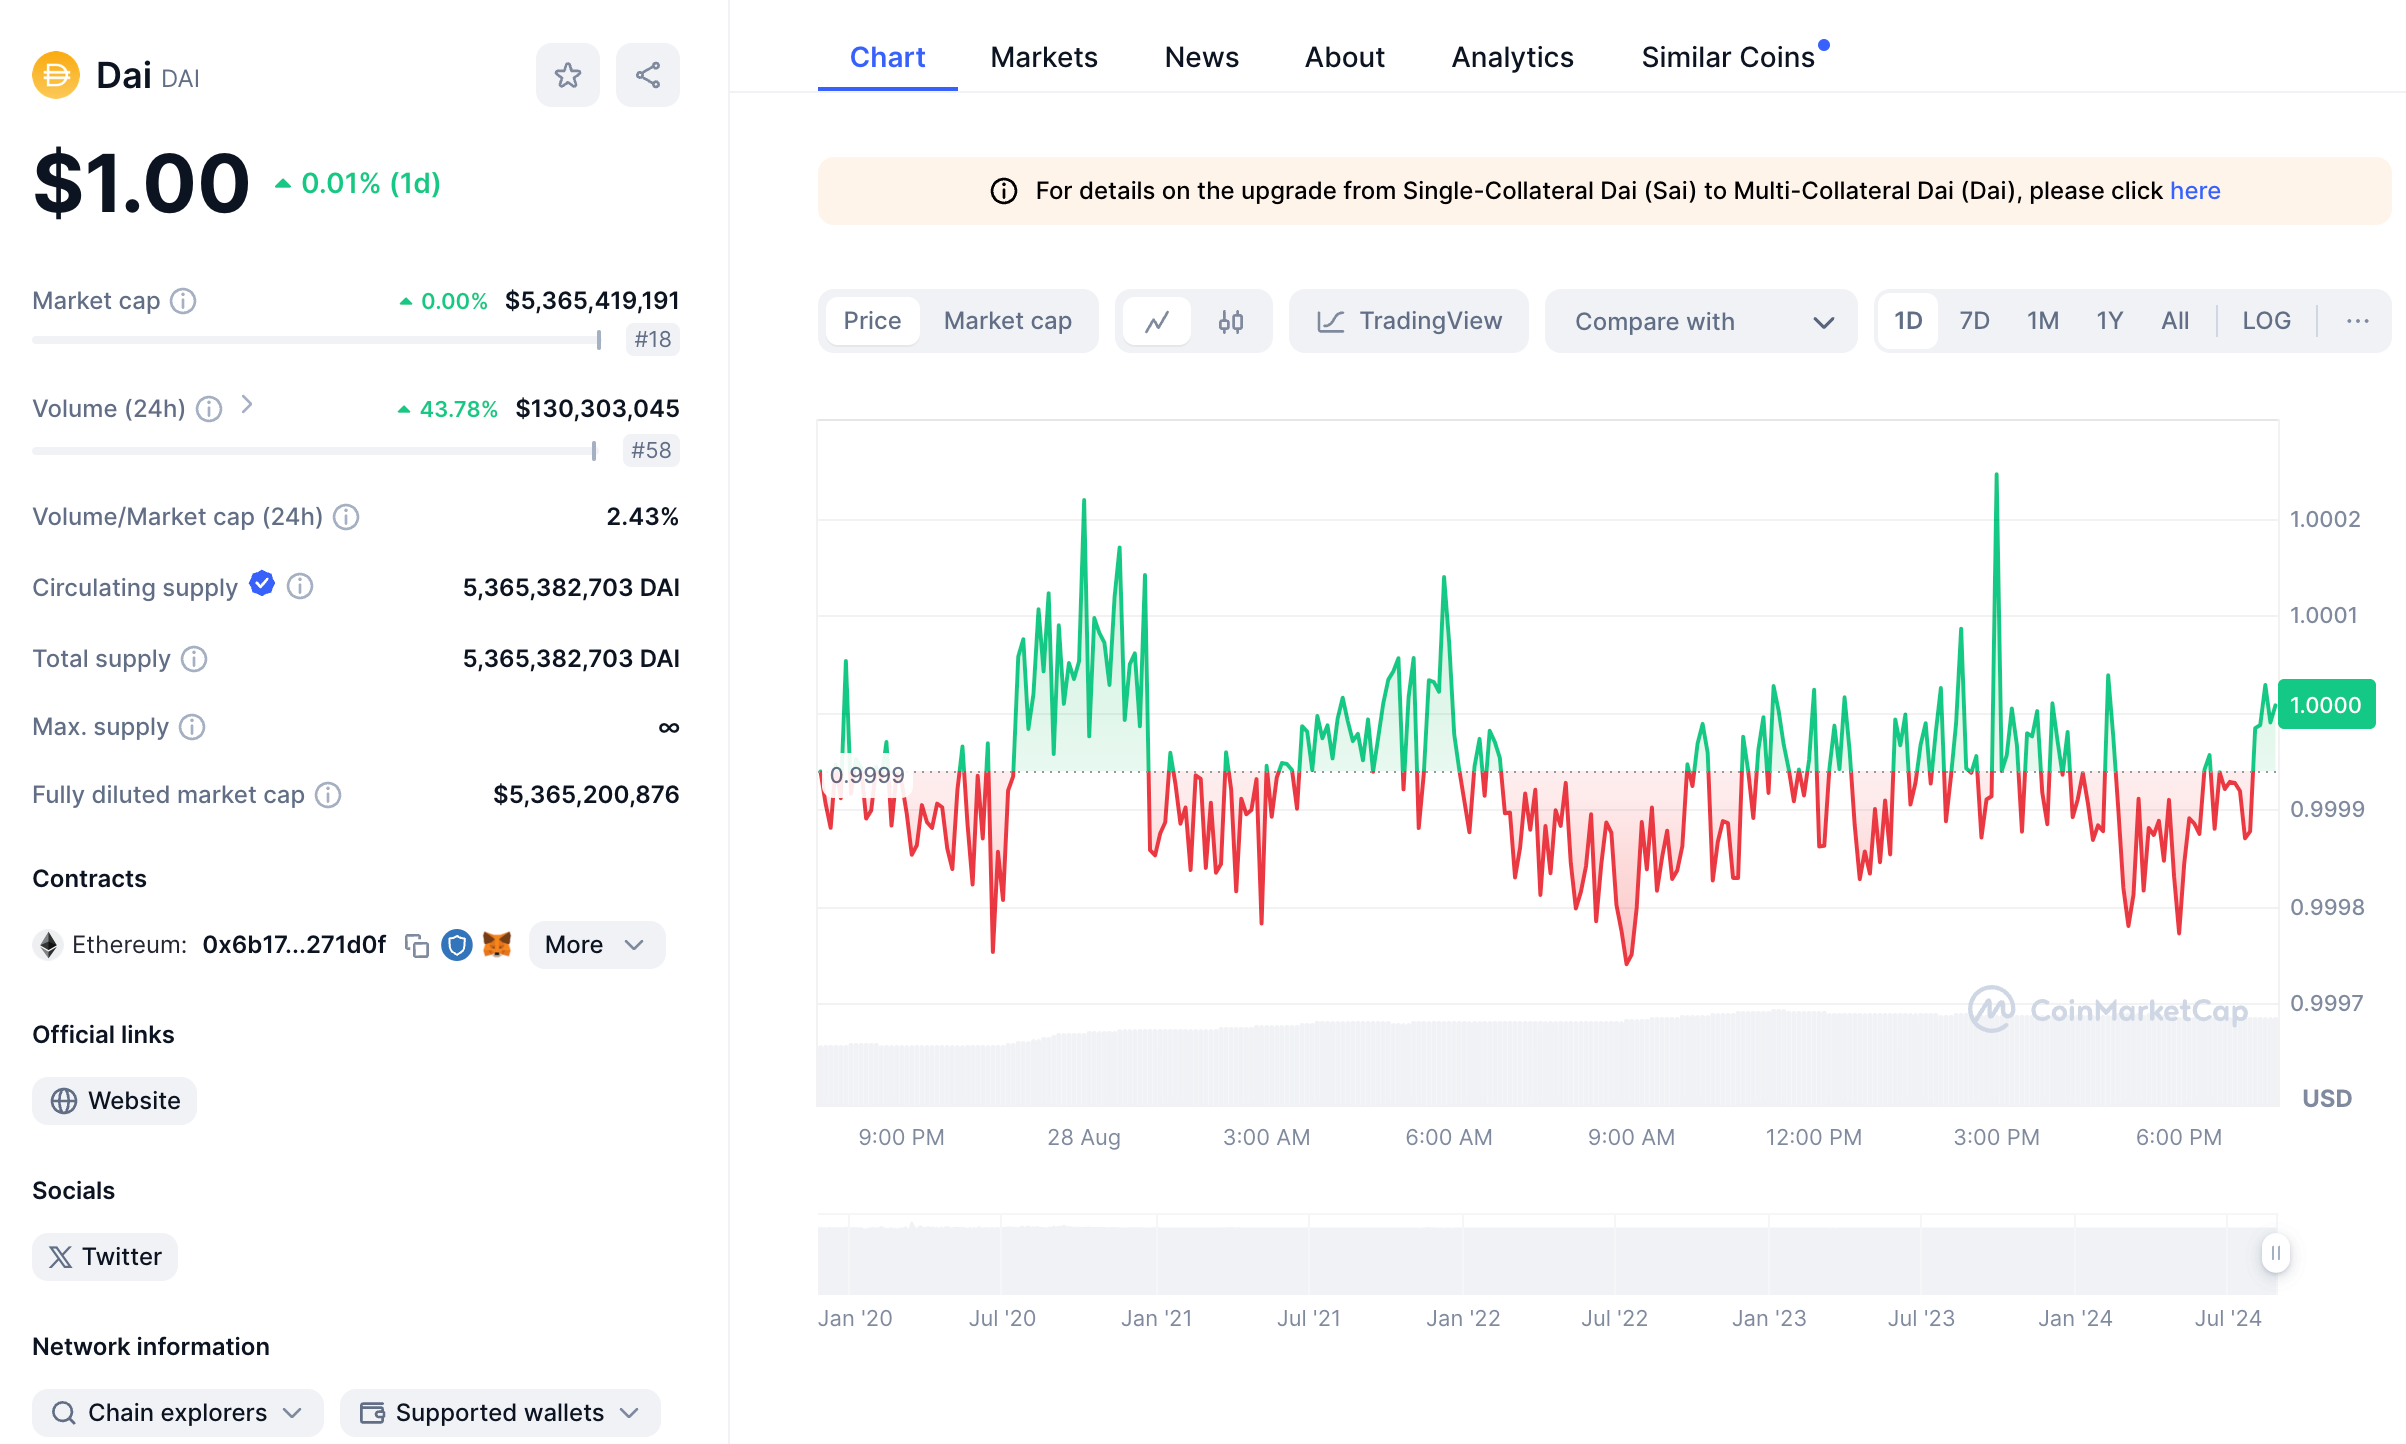Click the share icon next to Dai
Viewport: 2406px width, 1444px height.
pyautogui.click(x=648, y=75)
